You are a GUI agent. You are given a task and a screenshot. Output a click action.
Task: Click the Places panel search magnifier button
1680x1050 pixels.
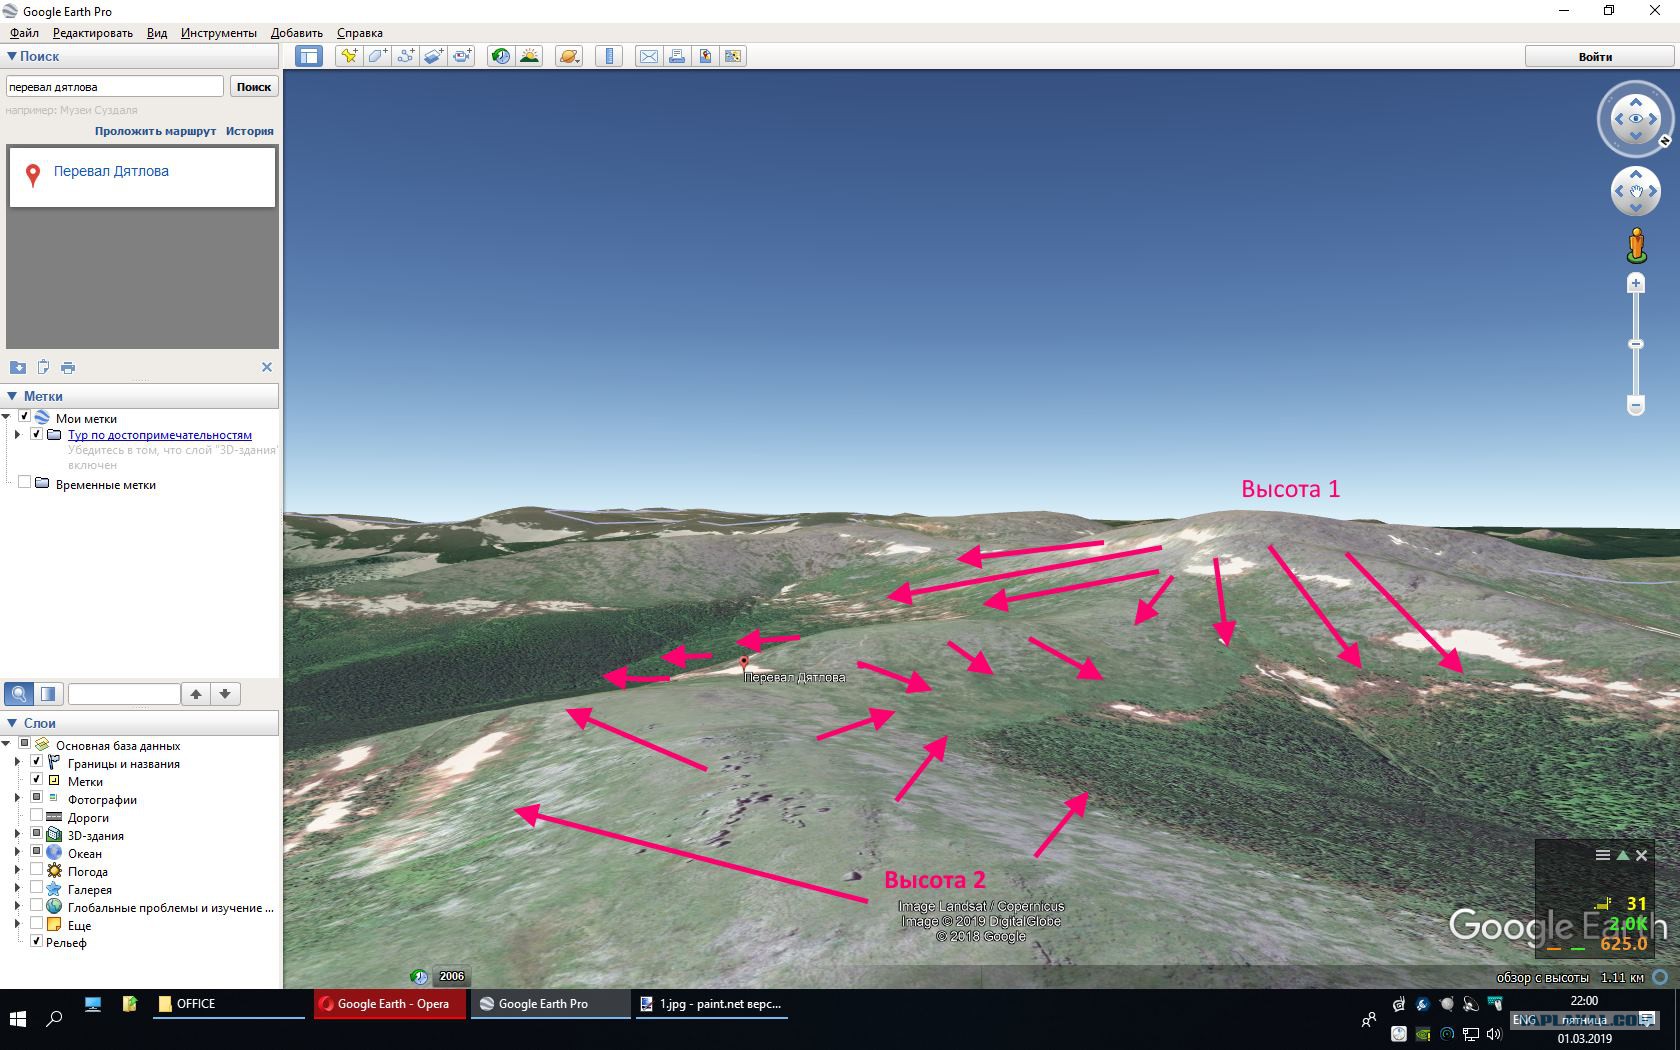point(19,693)
